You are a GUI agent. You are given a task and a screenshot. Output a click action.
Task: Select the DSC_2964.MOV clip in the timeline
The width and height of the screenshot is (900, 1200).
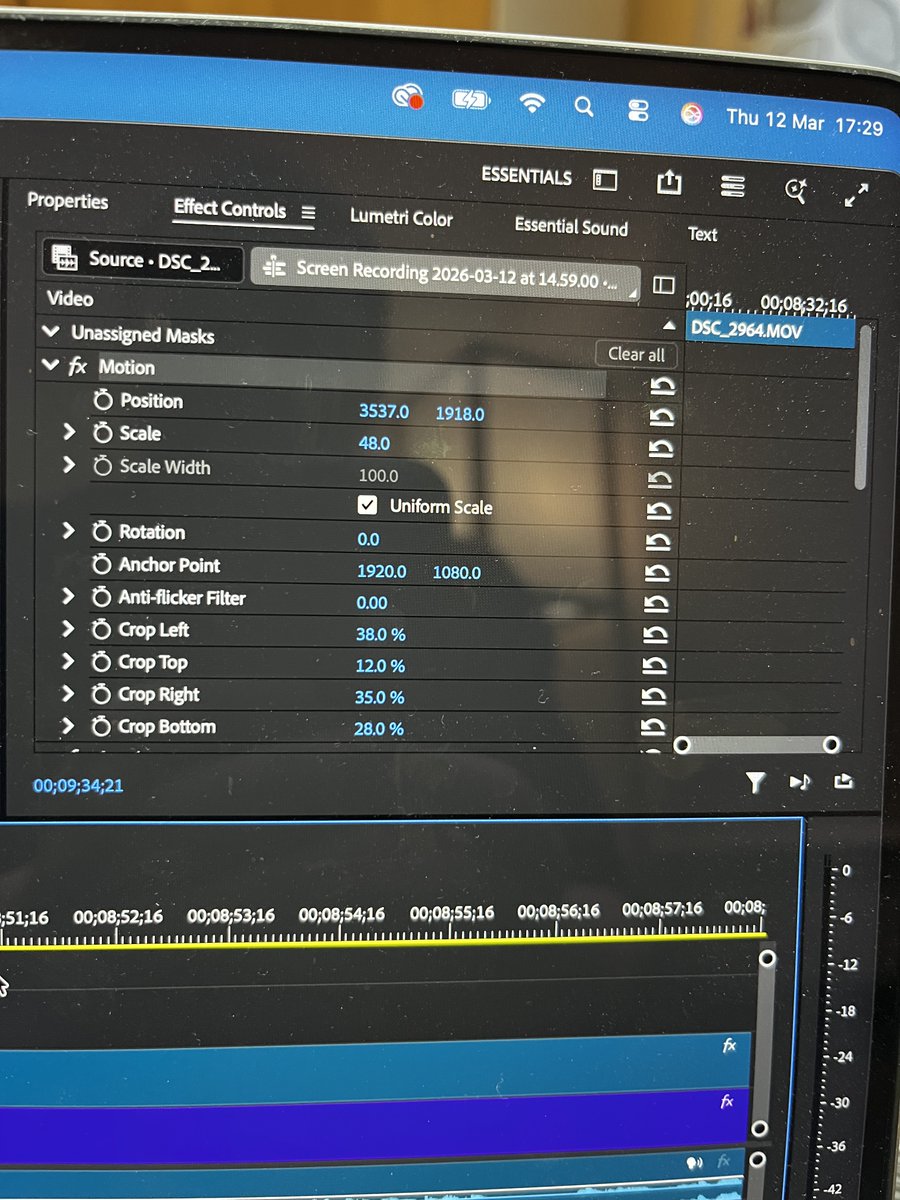tap(770, 330)
